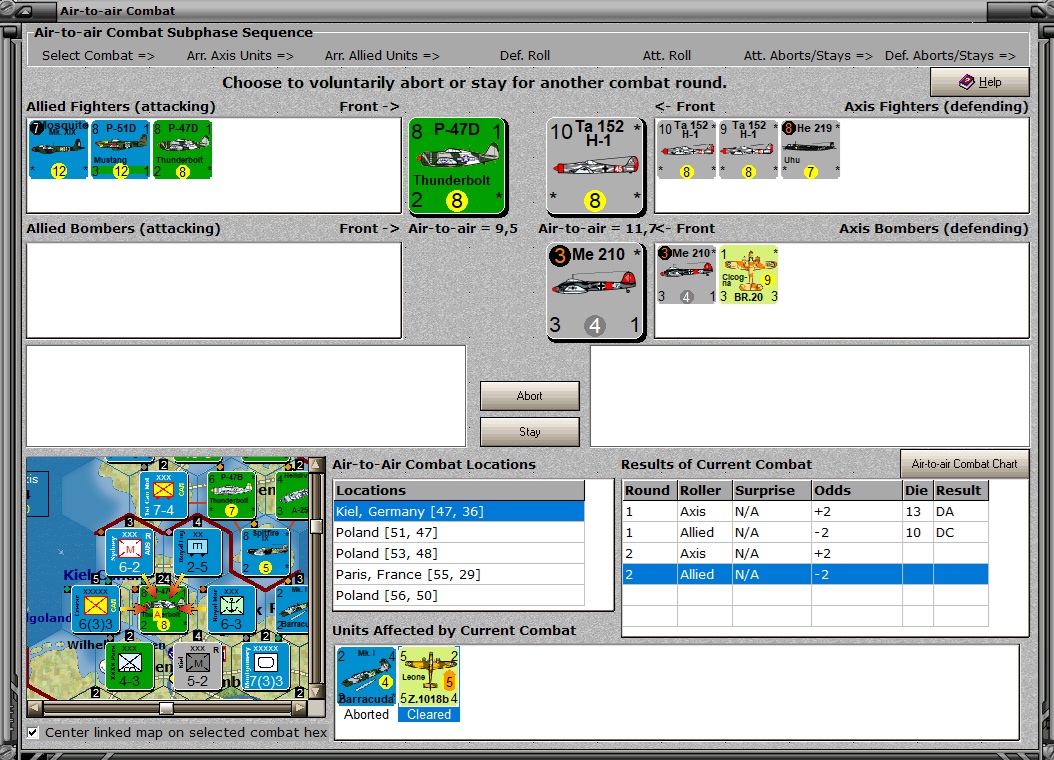Select the 10-rated Ta 152 in Axis Fighters list
Screen dimensions: 1054x760
pyautogui.click(x=686, y=149)
